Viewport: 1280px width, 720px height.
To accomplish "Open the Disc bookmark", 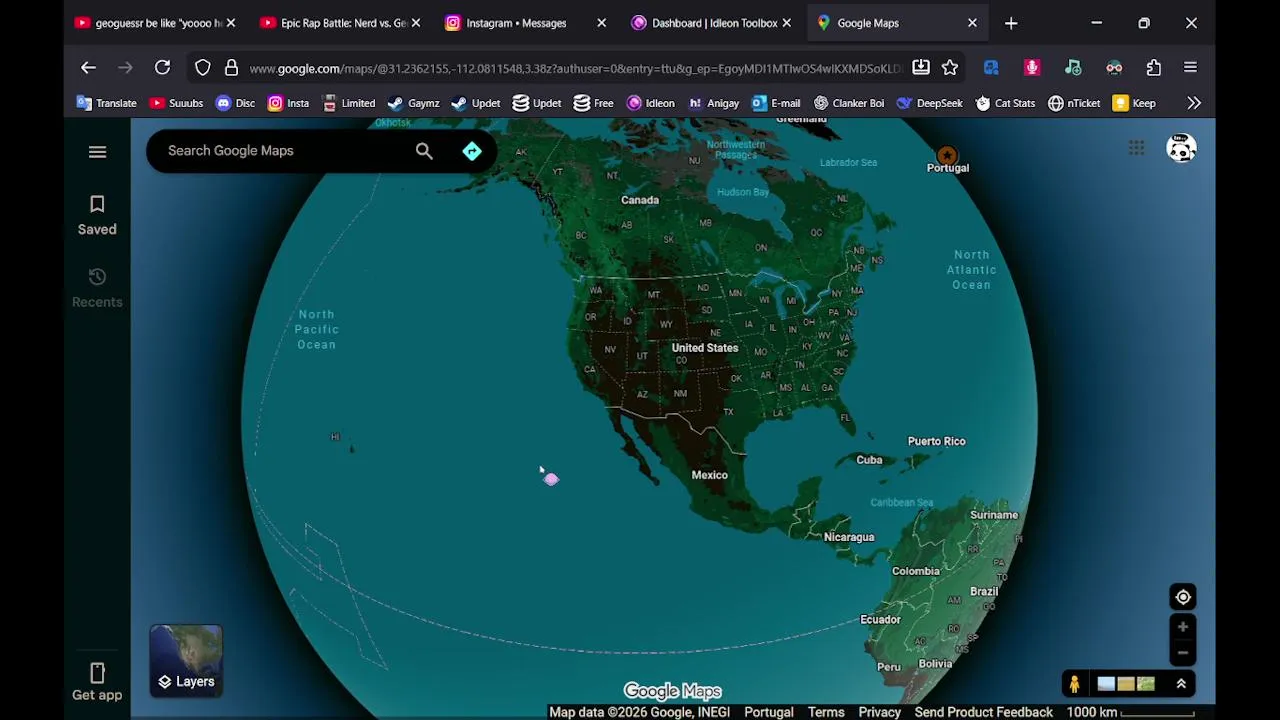I will (x=235, y=103).
